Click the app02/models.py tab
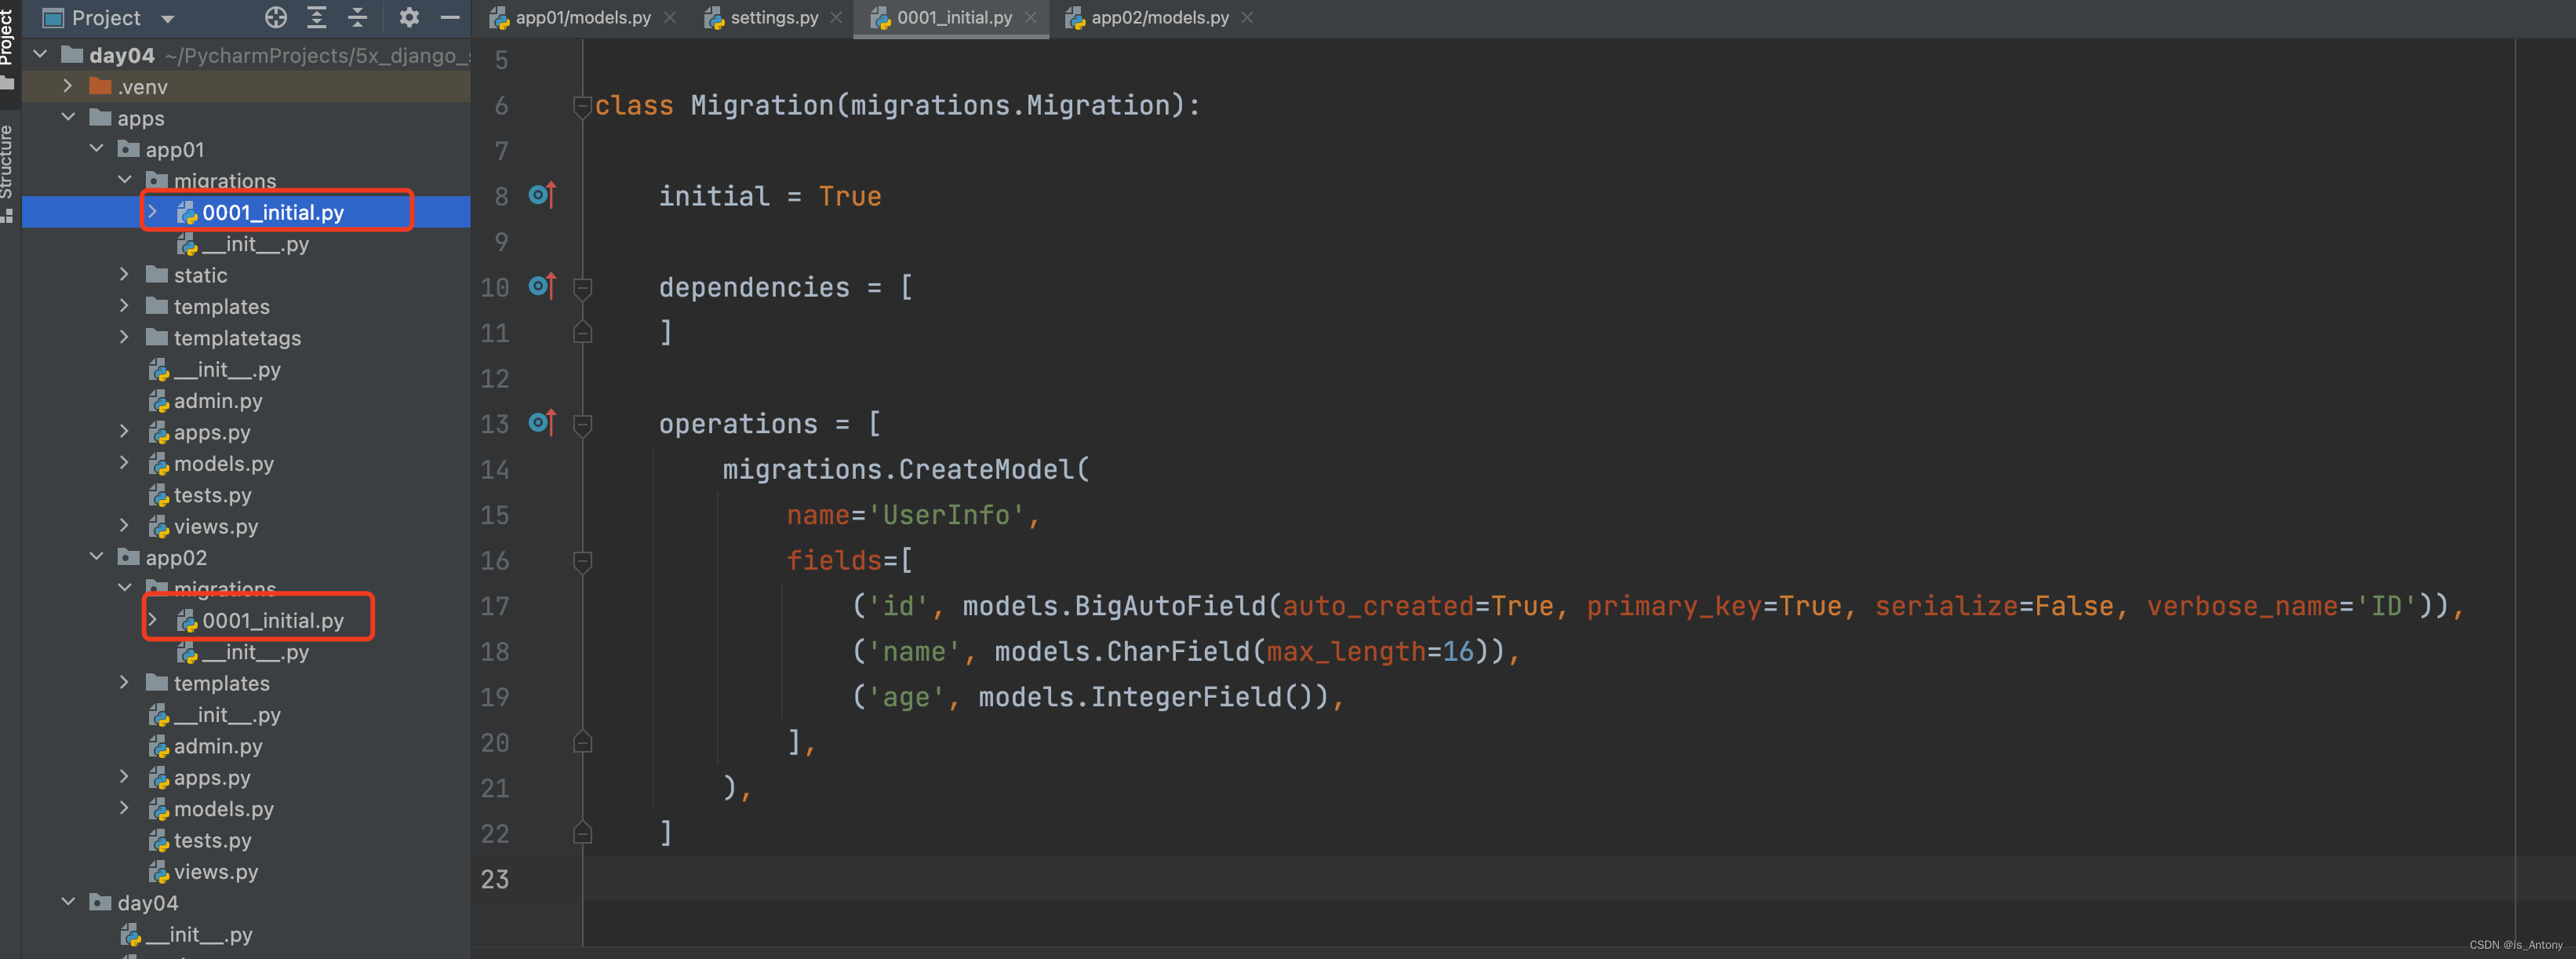 tap(1160, 20)
